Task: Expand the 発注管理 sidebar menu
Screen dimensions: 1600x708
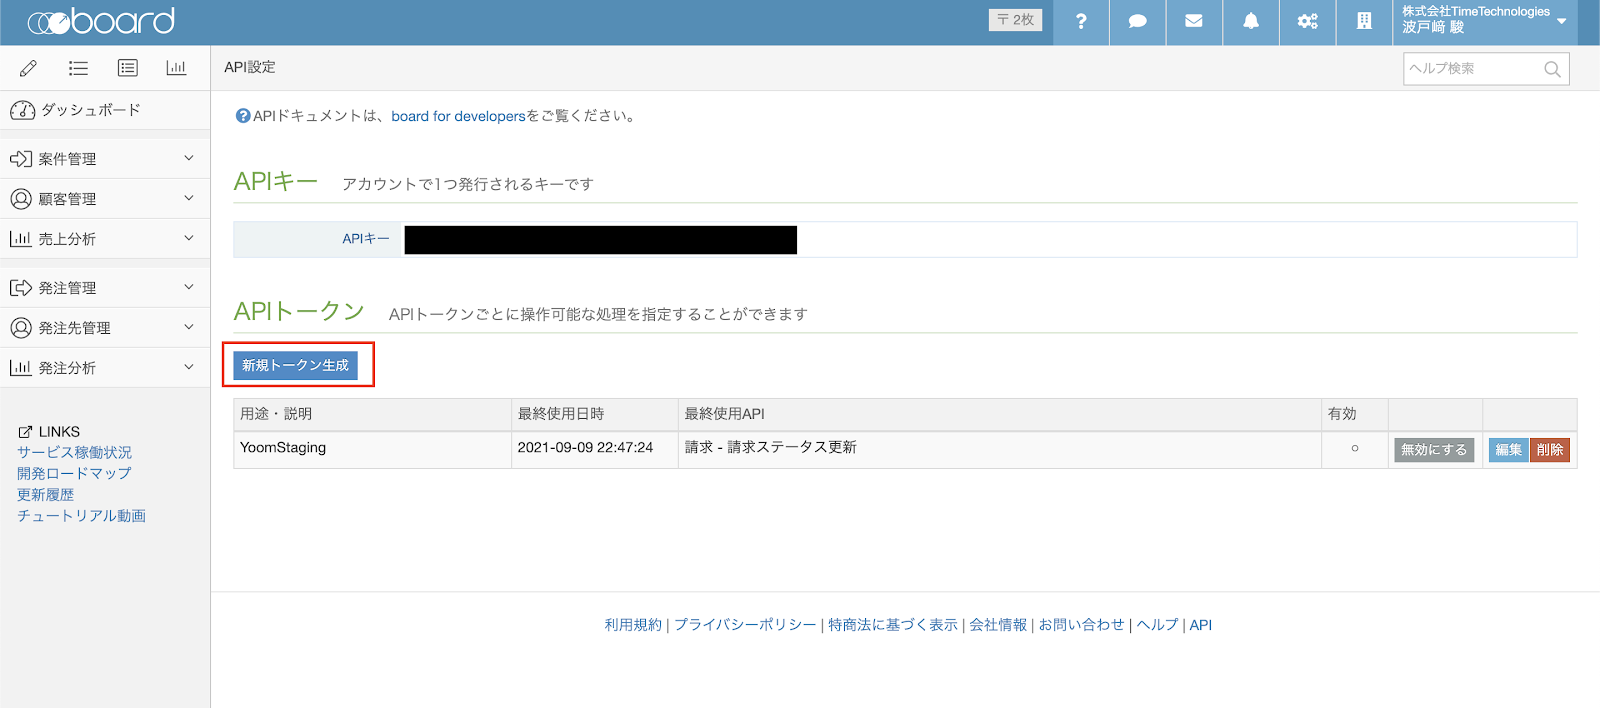Action: (x=104, y=288)
